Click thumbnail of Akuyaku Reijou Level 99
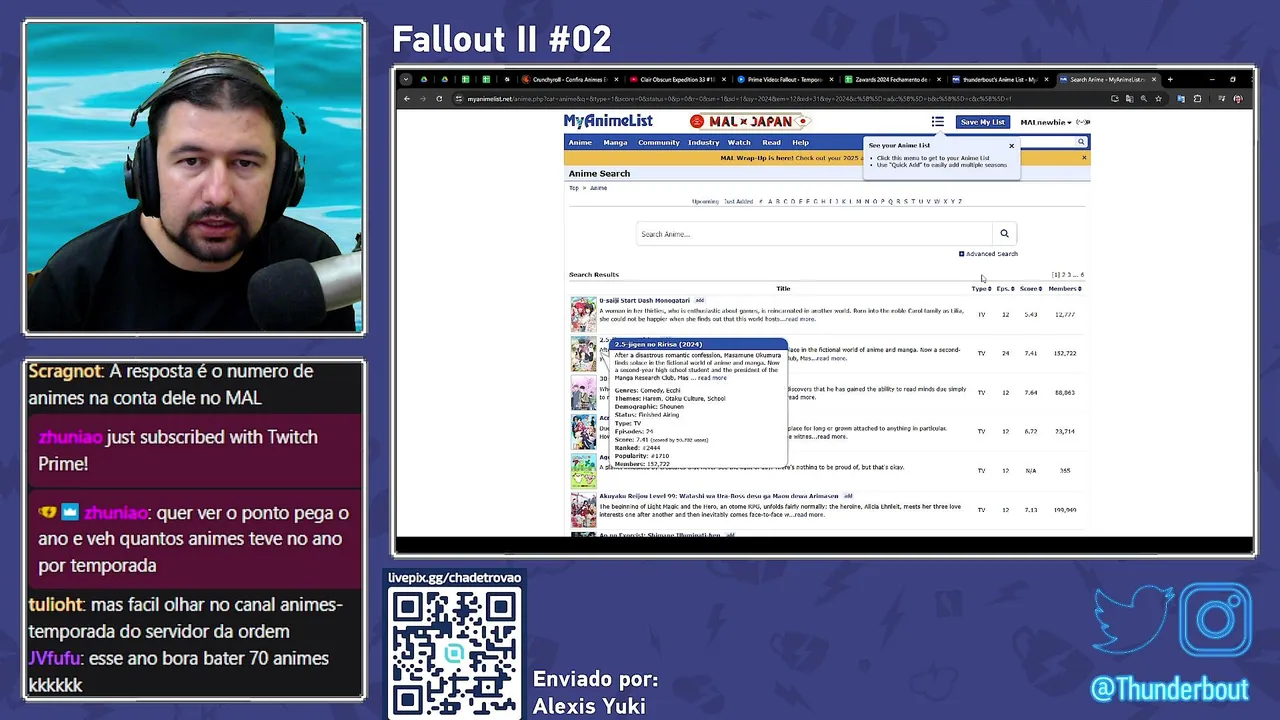Image resolution: width=1280 pixels, height=720 pixels. (x=583, y=510)
